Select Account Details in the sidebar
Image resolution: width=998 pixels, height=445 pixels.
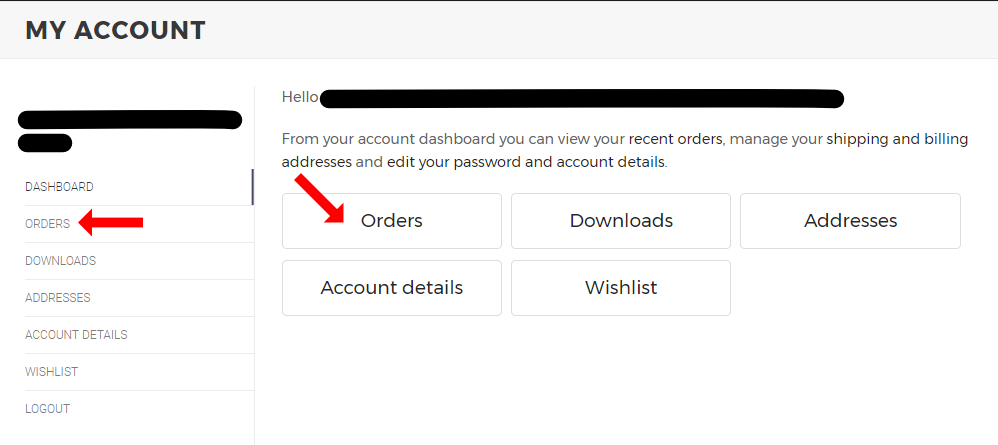coord(76,335)
